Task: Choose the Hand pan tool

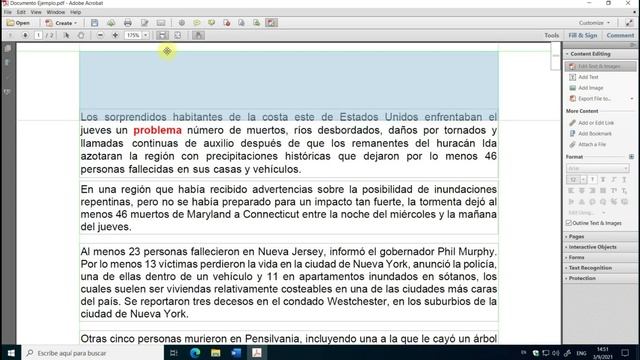Action: tap(81, 36)
